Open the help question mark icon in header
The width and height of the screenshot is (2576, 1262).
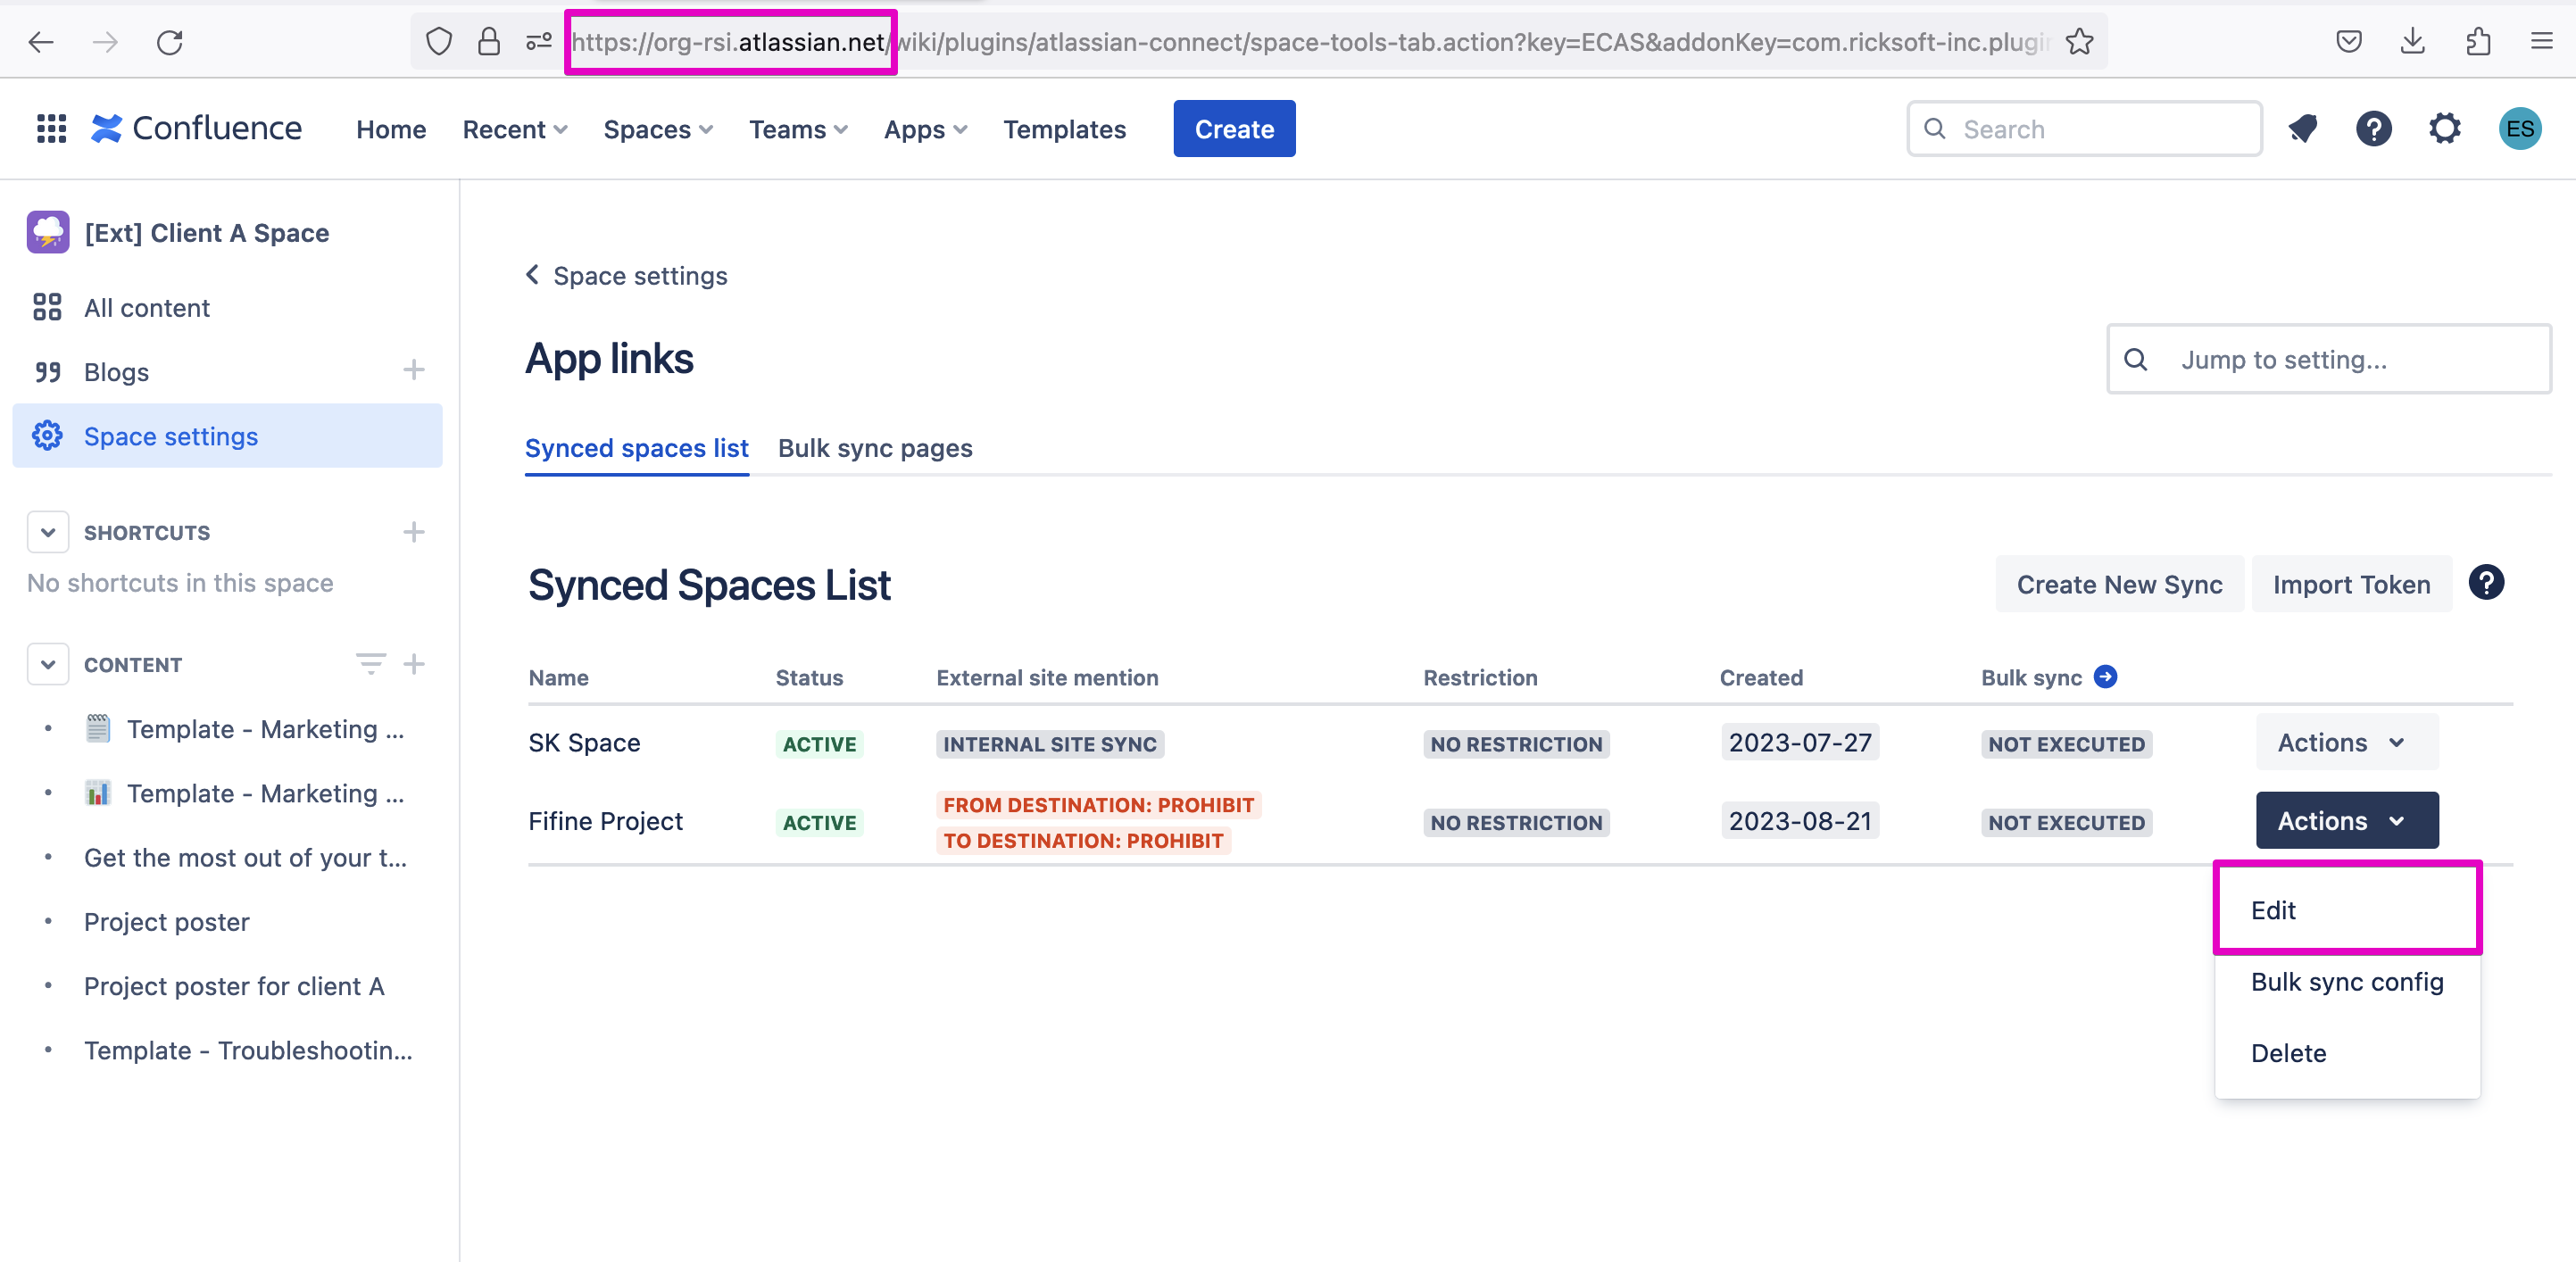2373,129
